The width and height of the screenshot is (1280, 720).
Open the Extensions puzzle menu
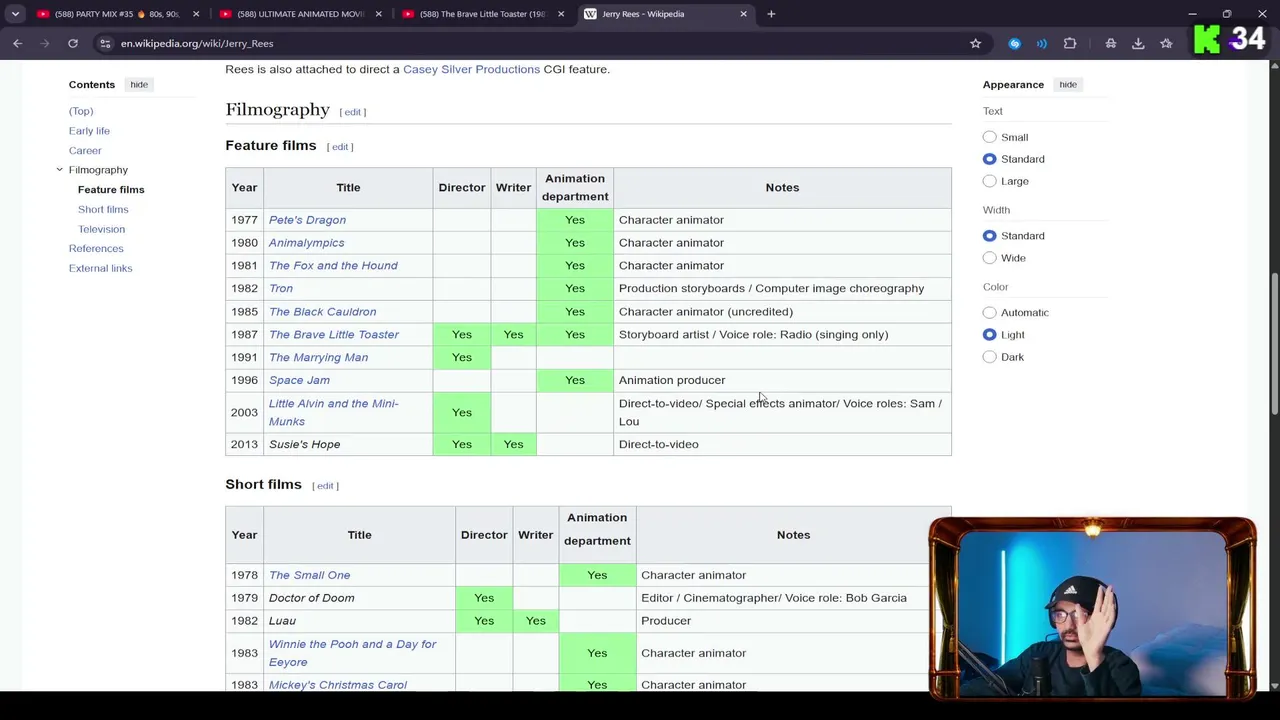click(x=1070, y=43)
